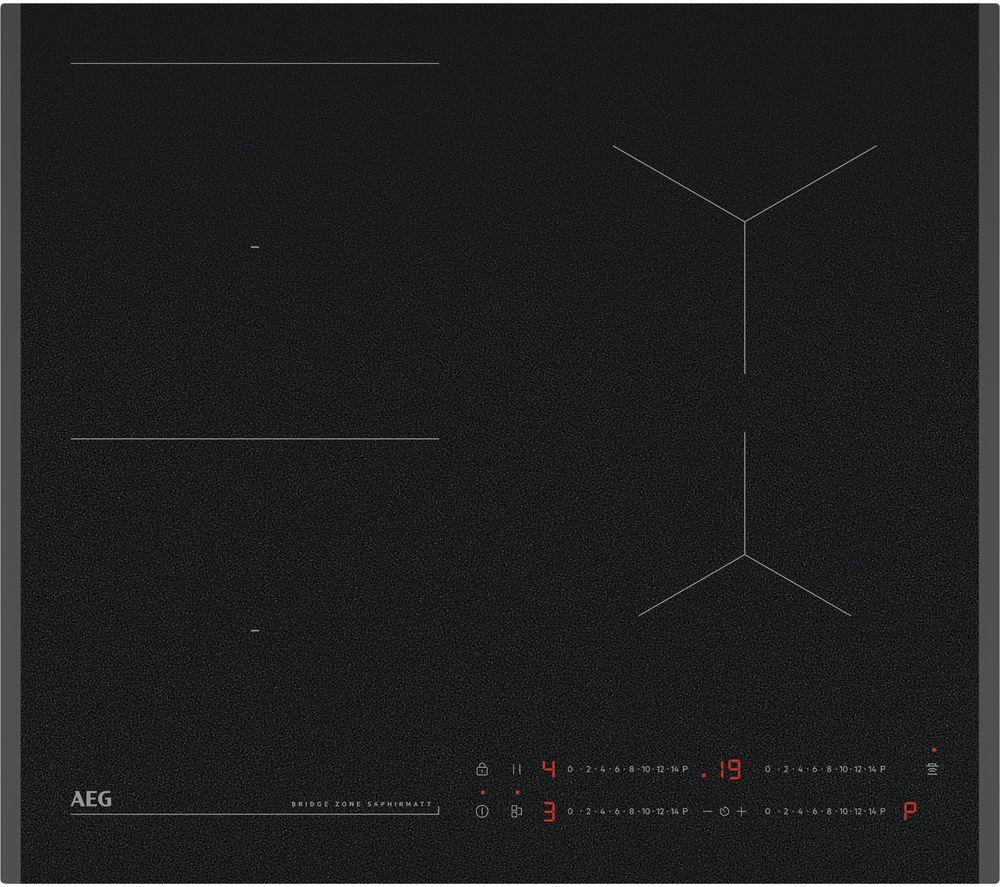The height and width of the screenshot is (887, 1000).
Task: Activate pause mode with the II icon
Action: [x=517, y=769]
